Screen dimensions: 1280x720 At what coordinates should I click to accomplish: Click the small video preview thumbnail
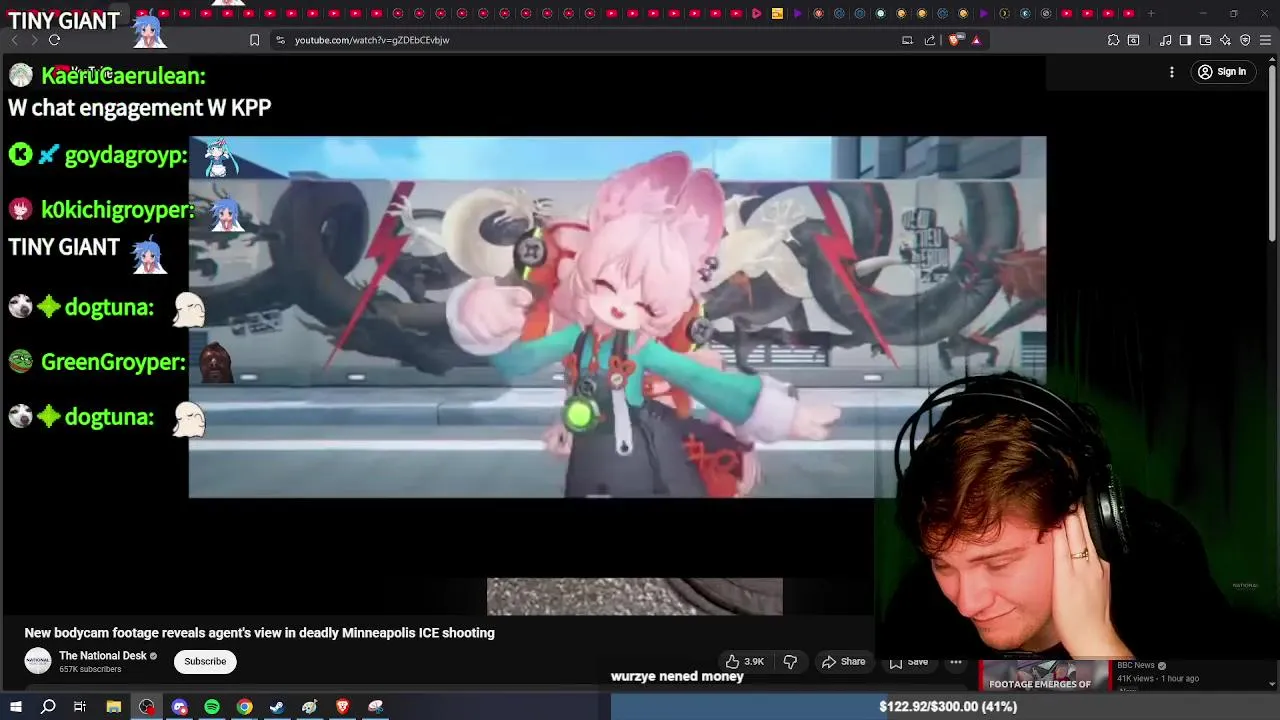coord(635,596)
